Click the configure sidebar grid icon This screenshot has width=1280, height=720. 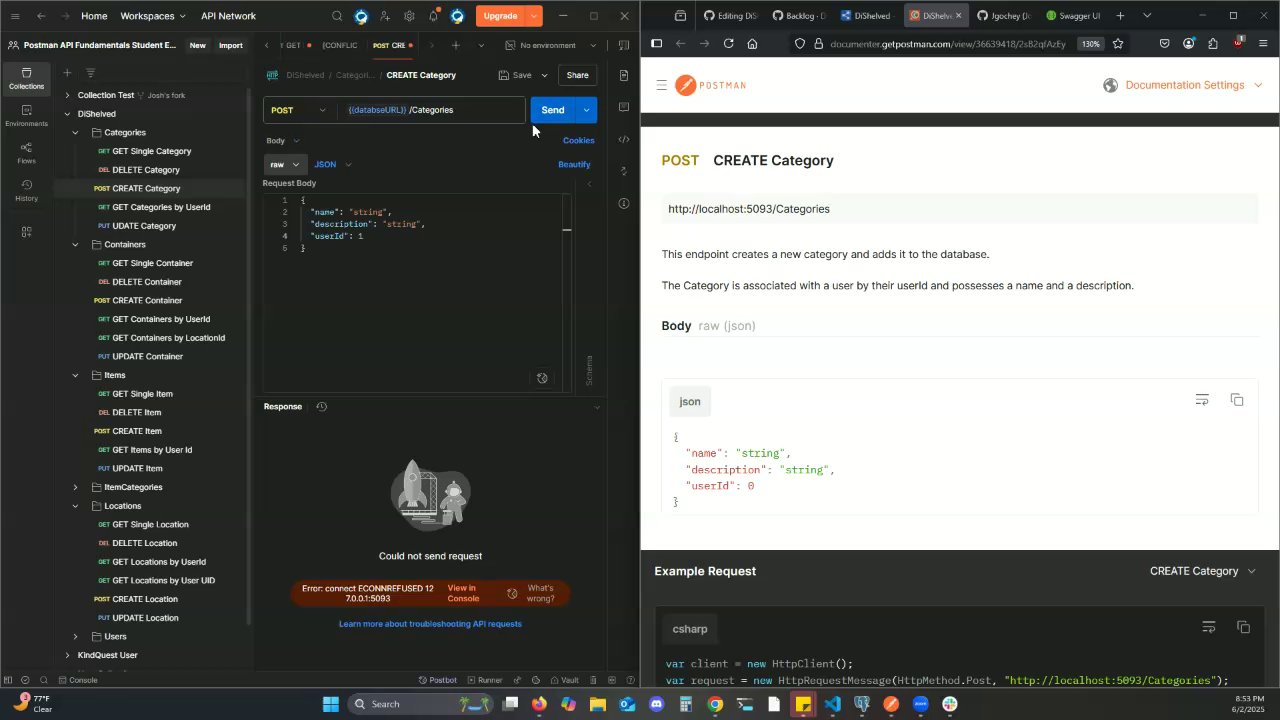point(26,232)
